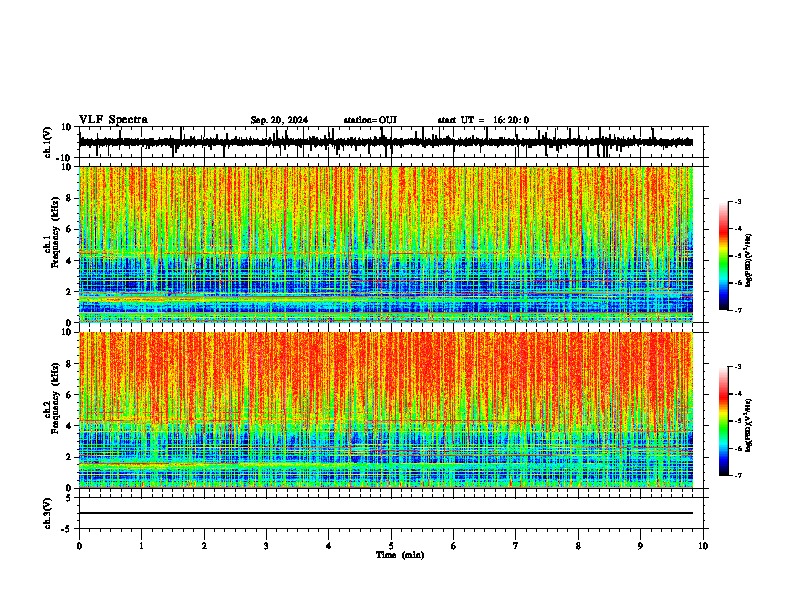The image size is (792, 612).
Task: Click the "2" kHz tick on ch.1 frequency axis
Action: (x=70, y=292)
